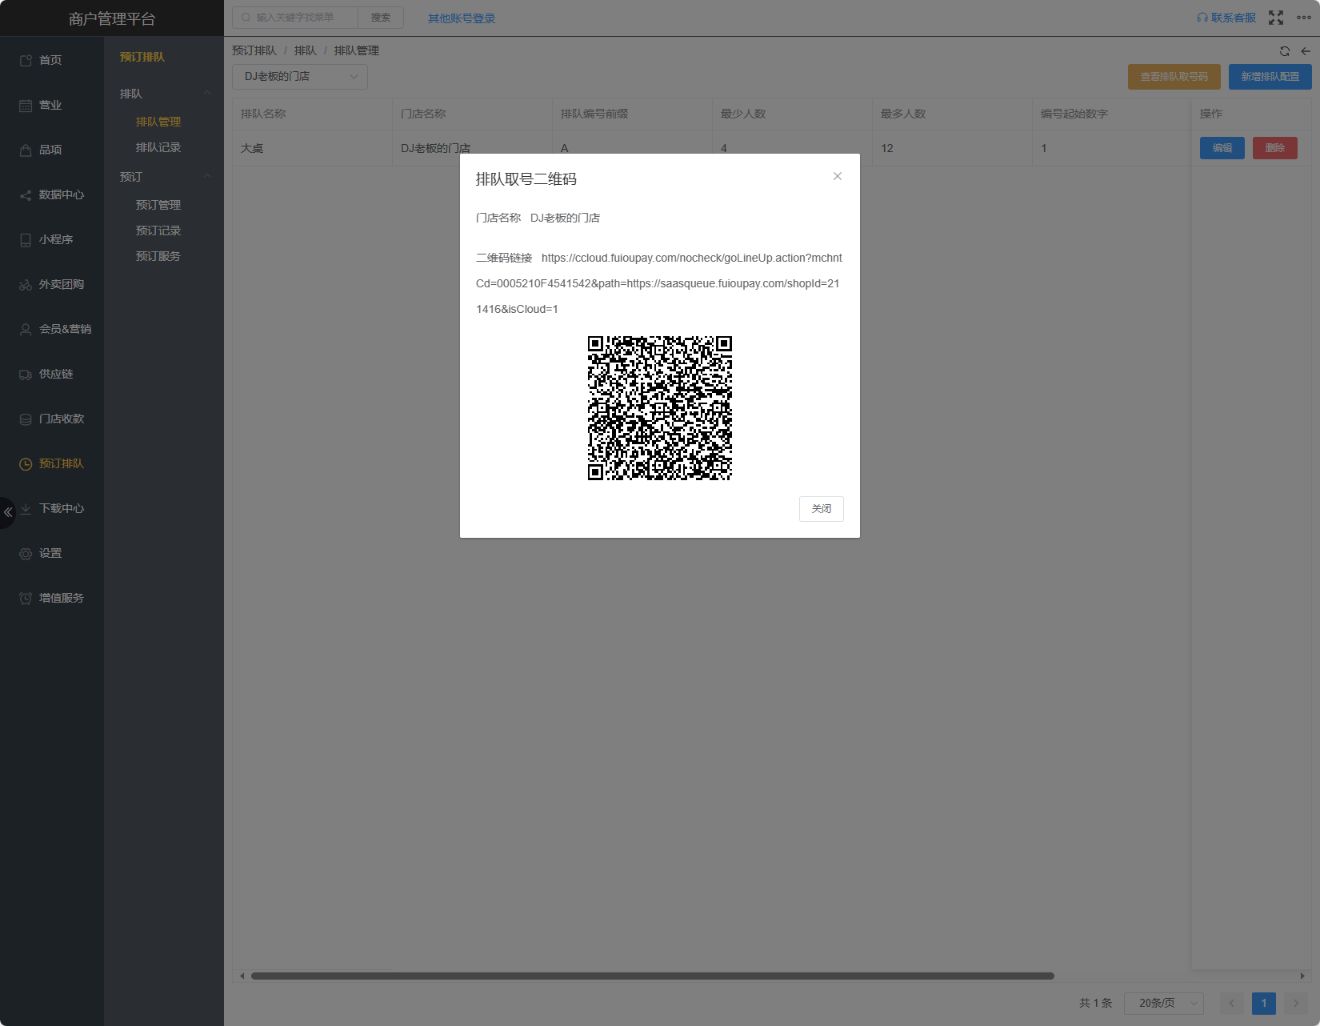Click the 查看排队取号码 button
Viewport: 1320px width, 1026px height.
pyautogui.click(x=1174, y=77)
